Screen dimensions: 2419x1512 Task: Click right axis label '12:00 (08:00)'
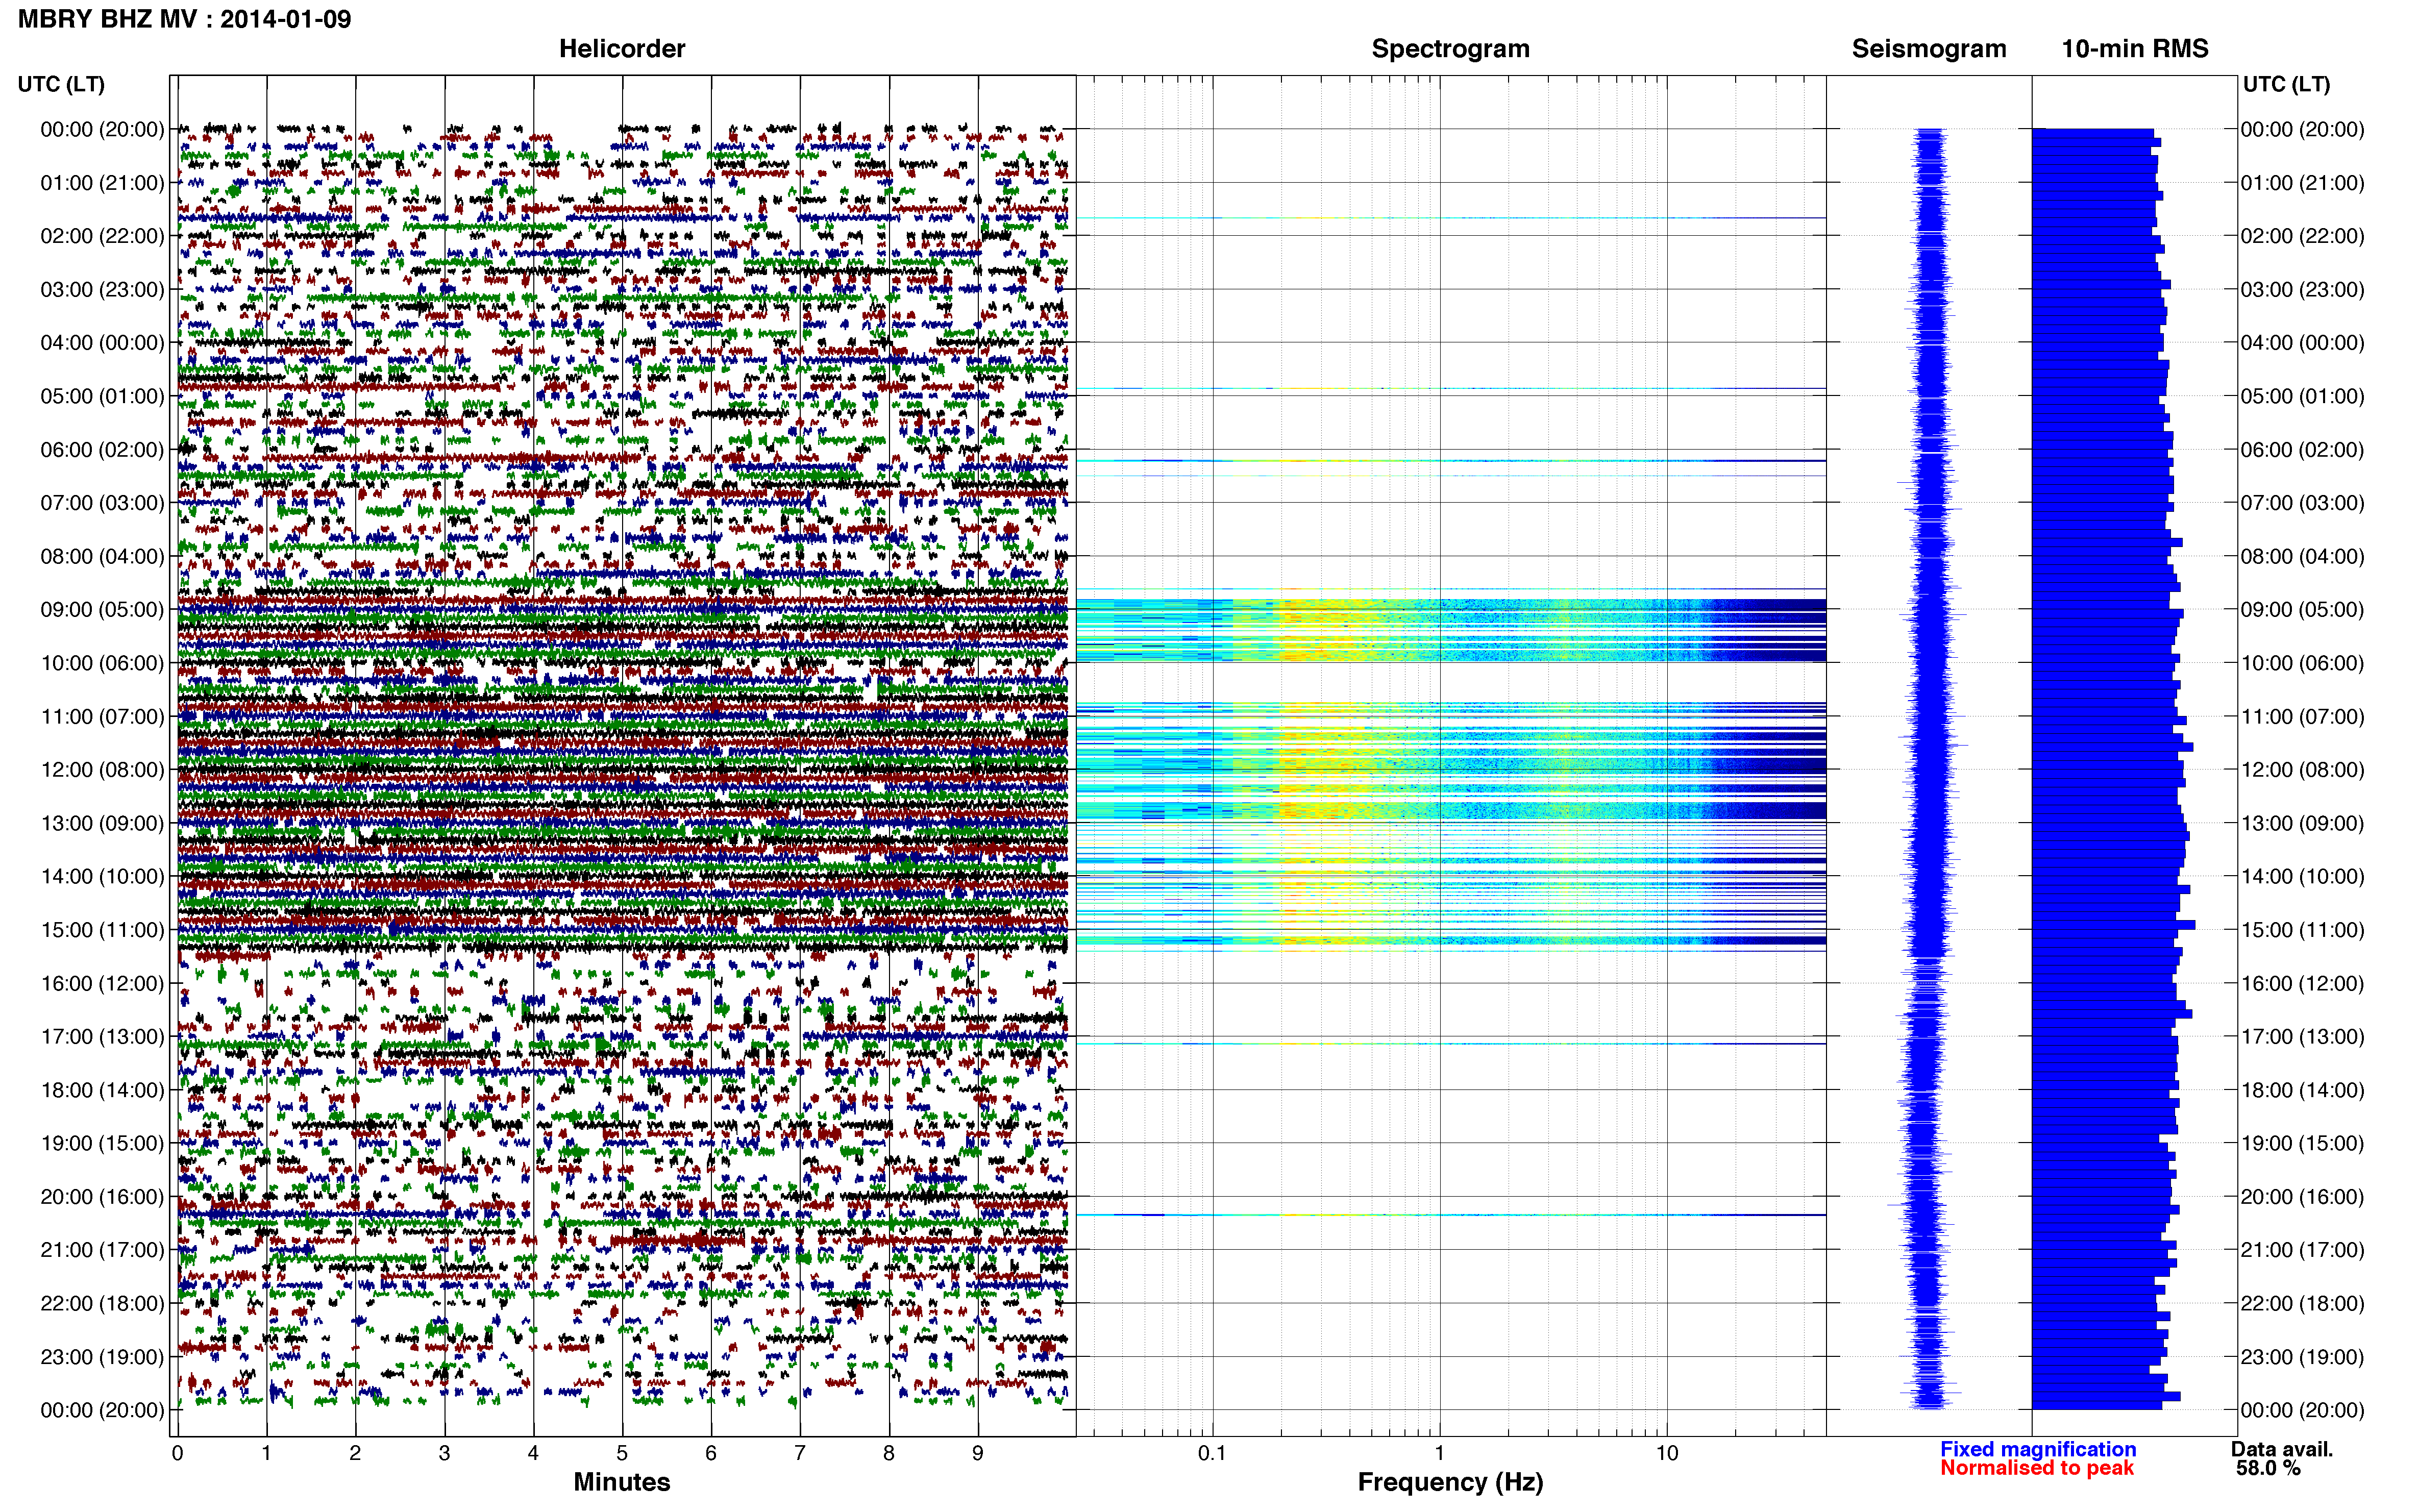[x=2303, y=770]
